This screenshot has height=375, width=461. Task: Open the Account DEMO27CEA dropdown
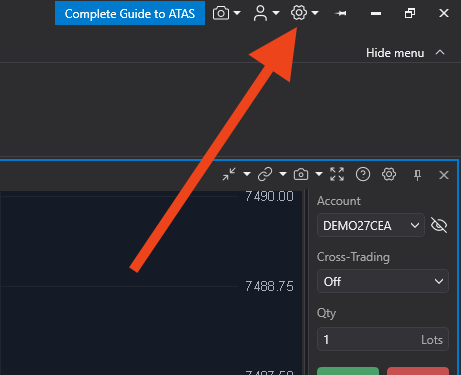click(x=371, y=225)
